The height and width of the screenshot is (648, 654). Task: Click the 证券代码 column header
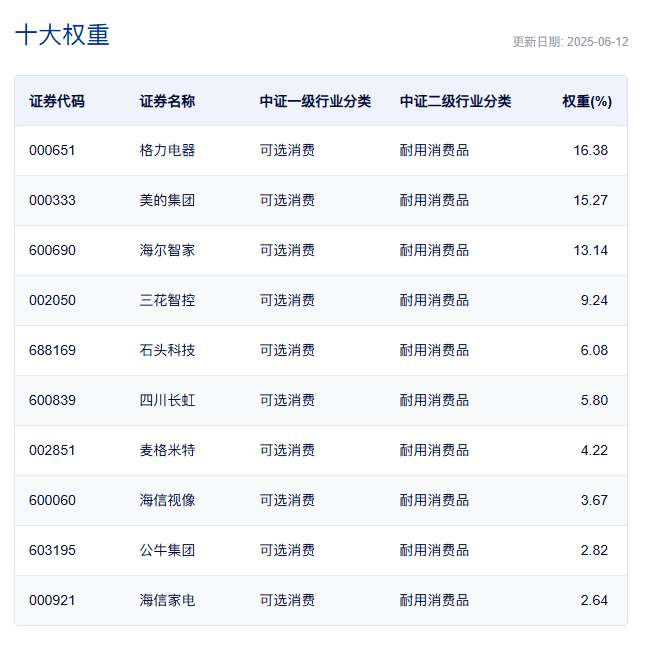(x=57, y=101)
